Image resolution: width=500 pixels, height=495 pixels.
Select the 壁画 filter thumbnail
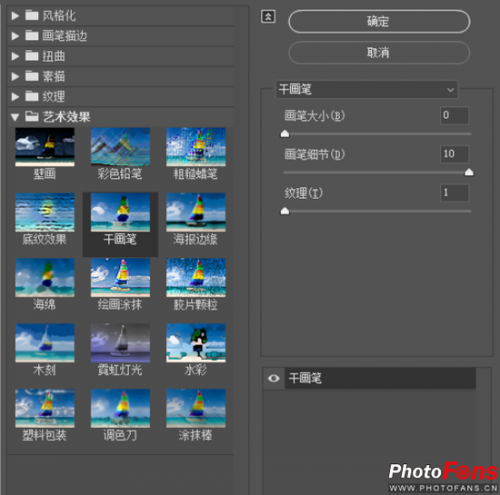(45, 147)
